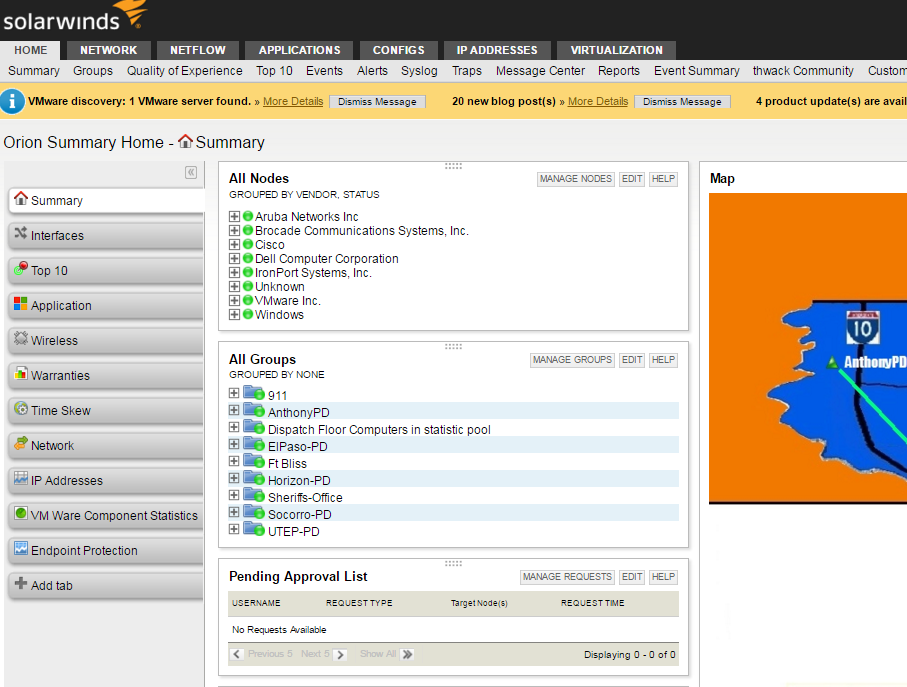Grab the All Nodes panel drag handle

454,166
